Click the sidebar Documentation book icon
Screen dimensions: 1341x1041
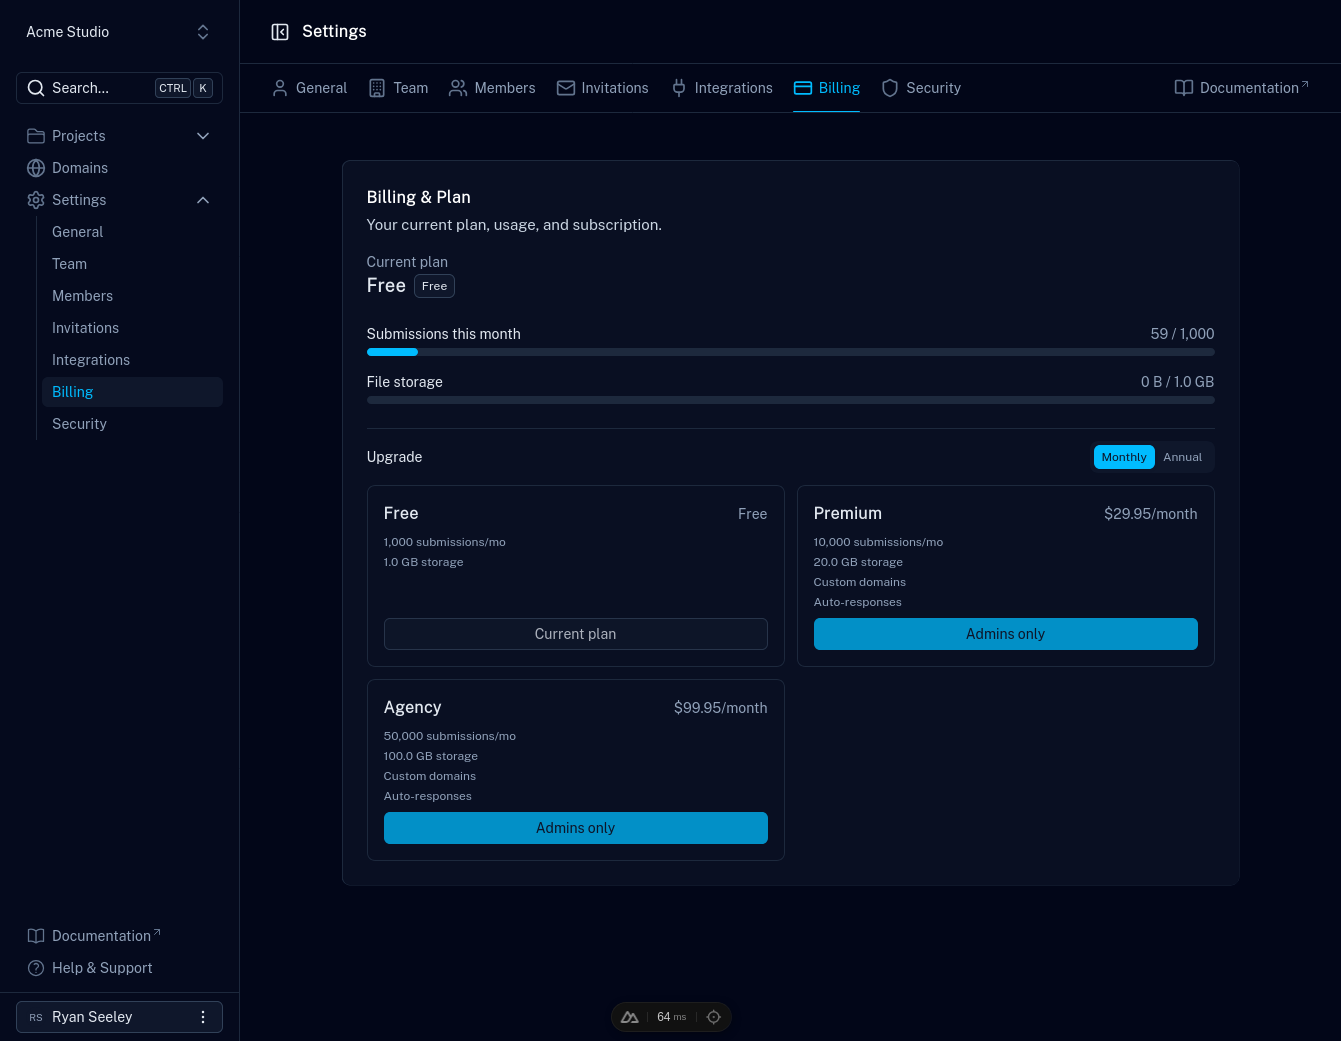(x=36, y=936)
